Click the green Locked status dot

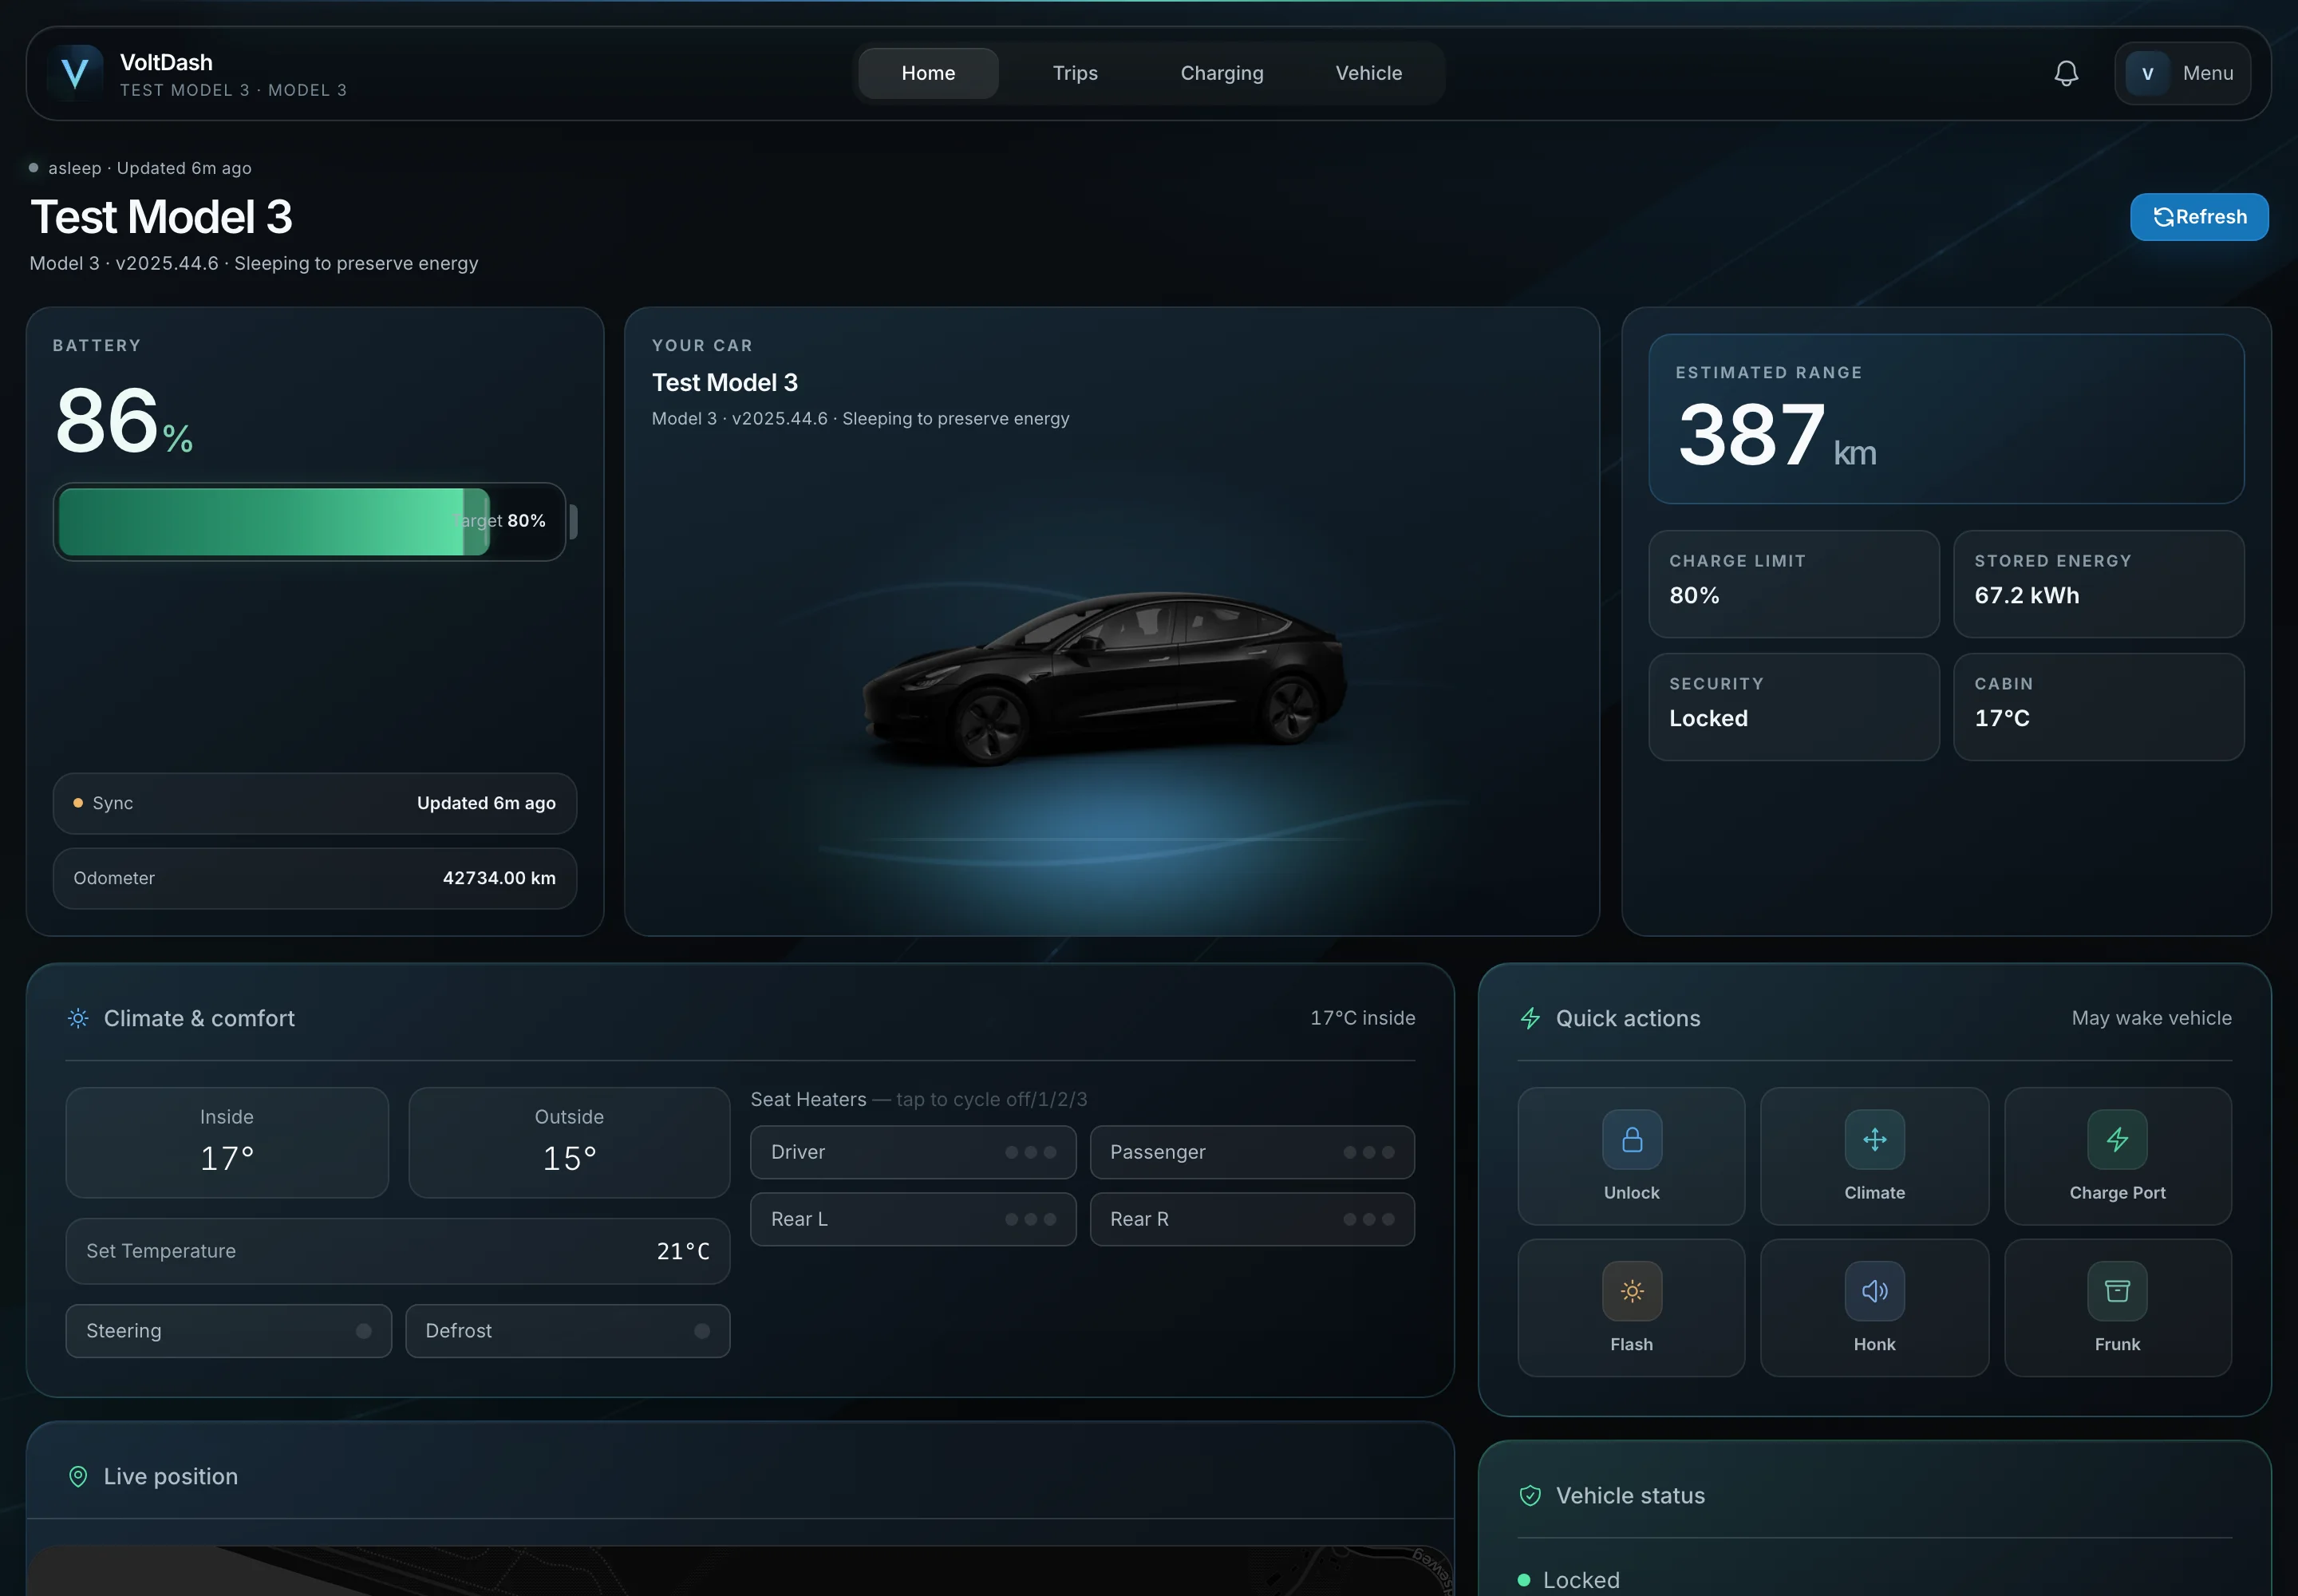[x=1524, y=1580]
